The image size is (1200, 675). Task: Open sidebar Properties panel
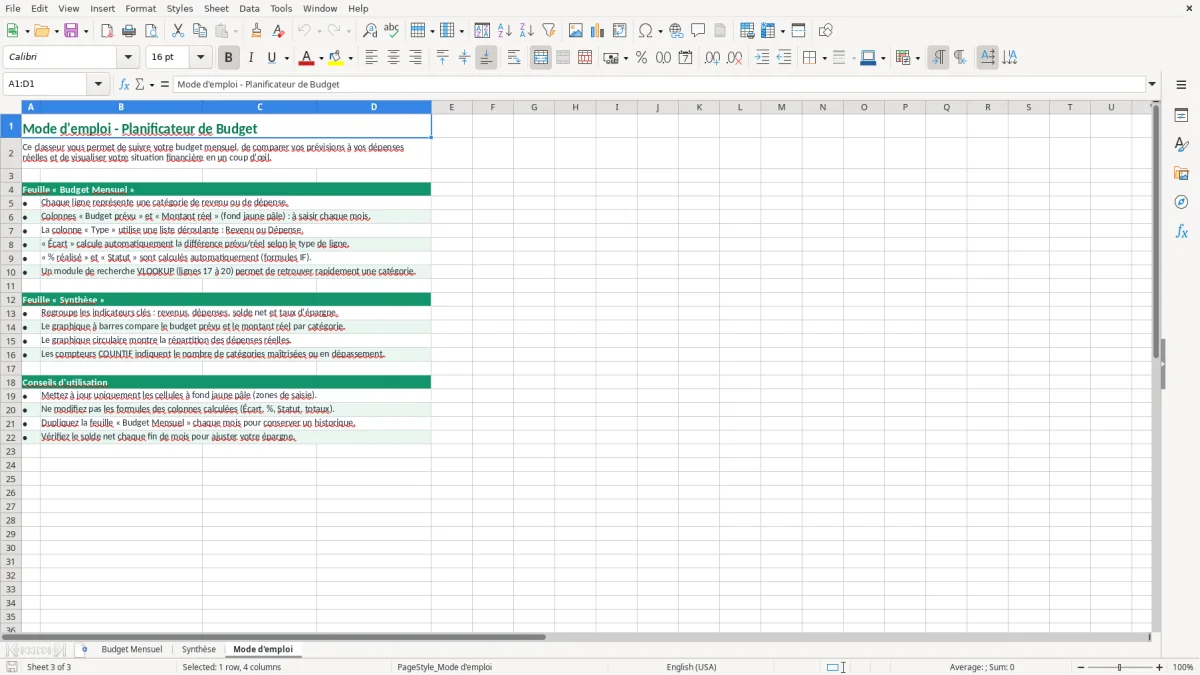coord(1181,115)
